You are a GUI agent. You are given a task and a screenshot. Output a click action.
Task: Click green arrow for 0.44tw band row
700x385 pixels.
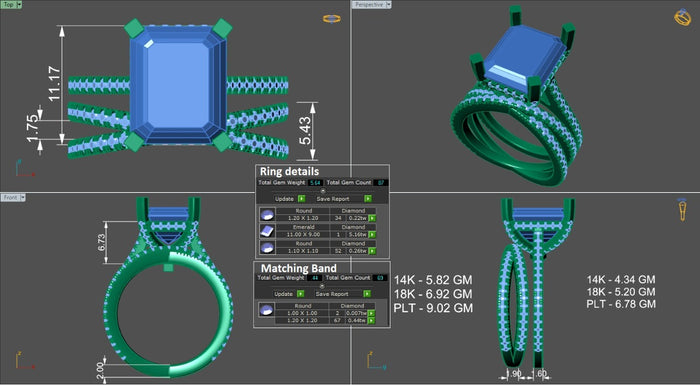(x=371, y=320)
